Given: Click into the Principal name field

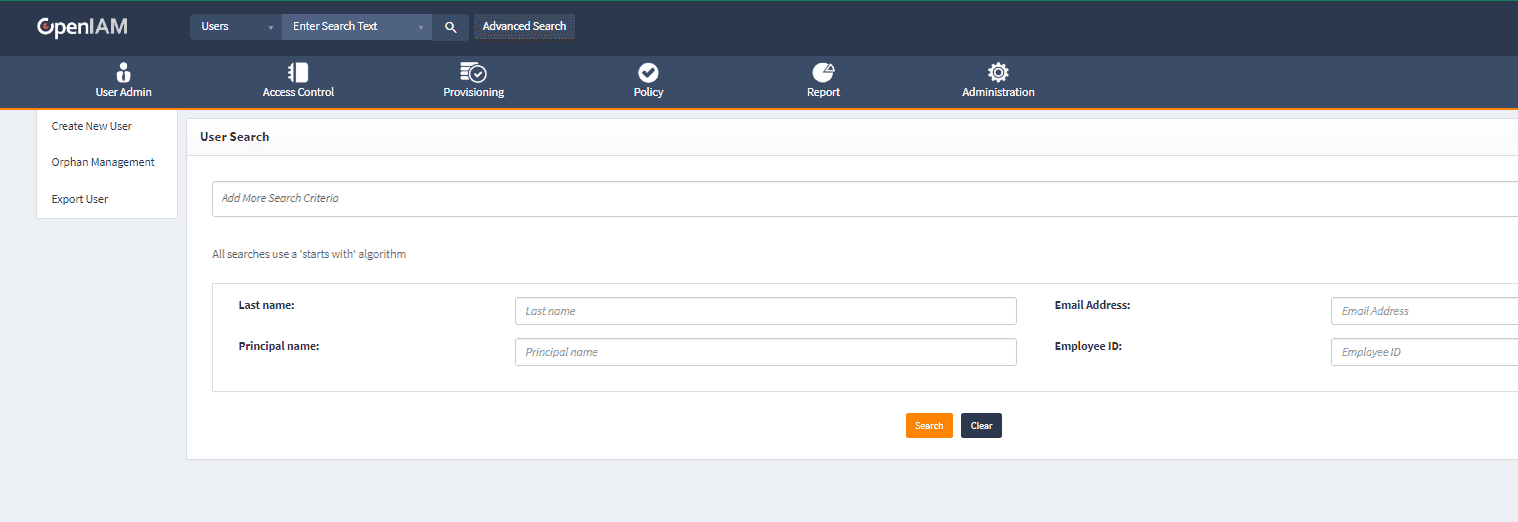Looking at the screenshot, I should point(765,352).
